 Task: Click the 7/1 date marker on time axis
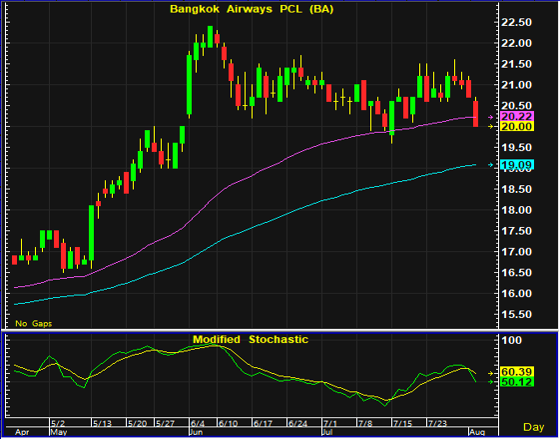(330, 424)
